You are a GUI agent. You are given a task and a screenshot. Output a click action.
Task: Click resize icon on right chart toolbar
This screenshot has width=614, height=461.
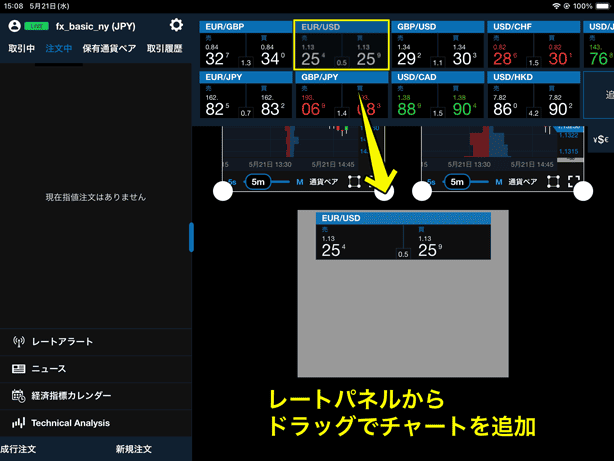[553, 182]
